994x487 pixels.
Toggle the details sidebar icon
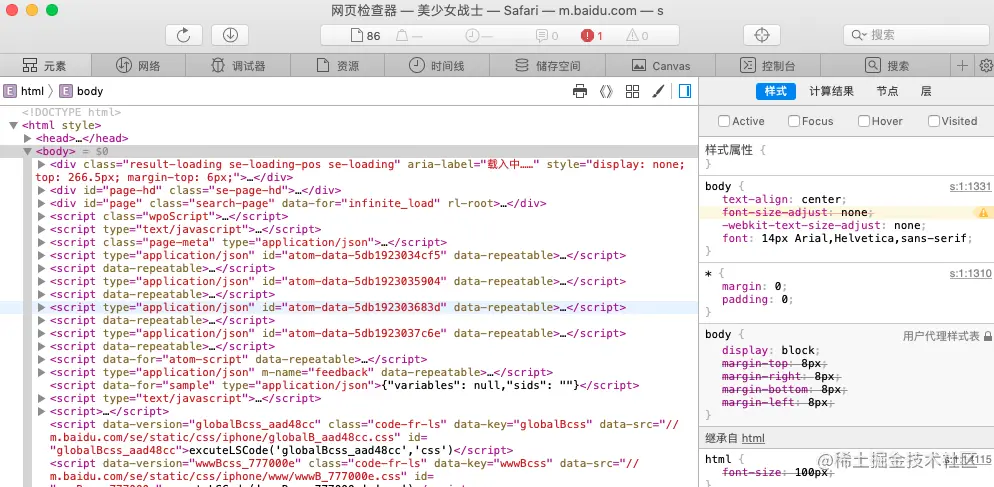point(685,91)
